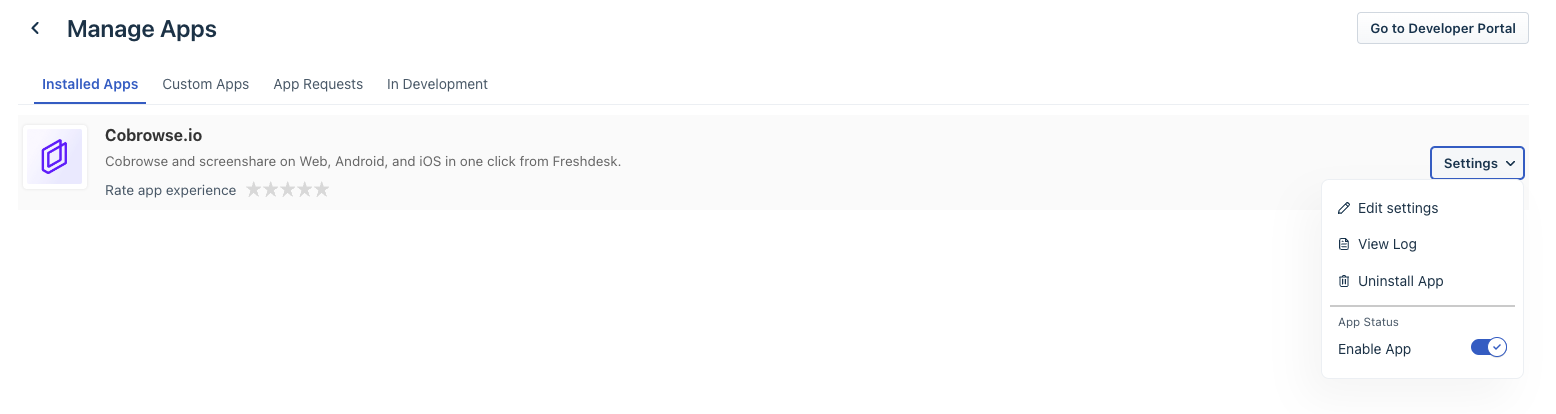1556x414 pixels.
Task: Click the back arrow beside Manage Apps
Action: (36, 29)
